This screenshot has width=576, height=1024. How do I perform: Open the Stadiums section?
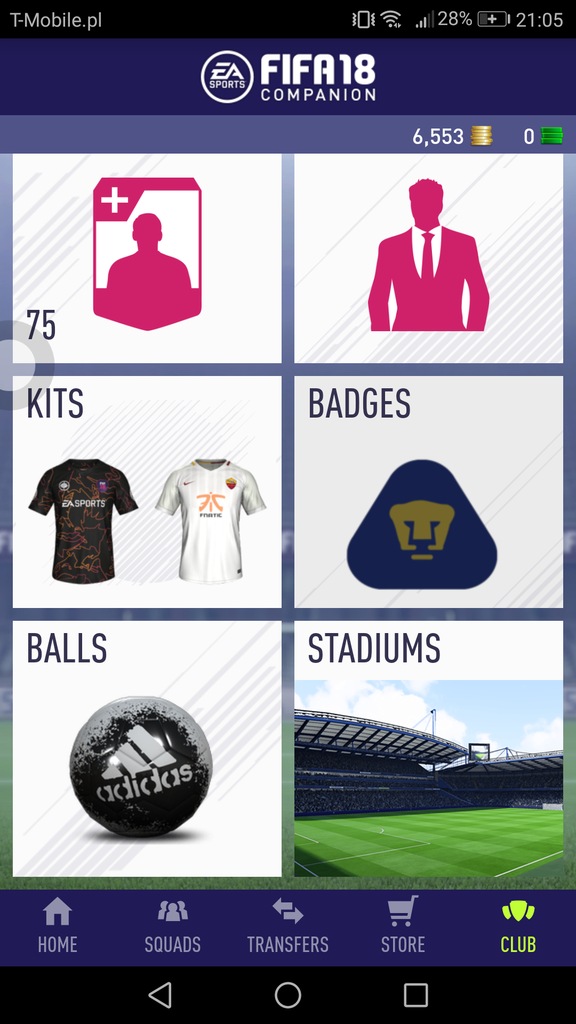pyautogui.click(x=428, y=748)
